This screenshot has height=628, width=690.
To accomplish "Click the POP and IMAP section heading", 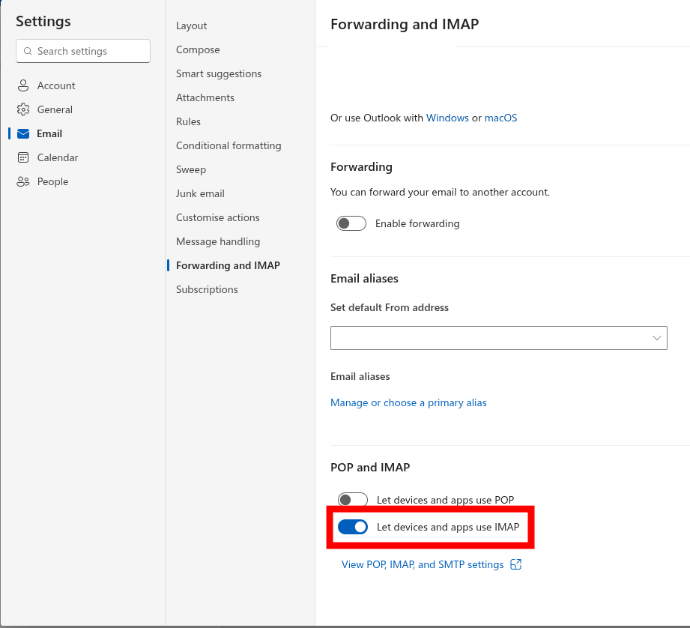I will pos(370,467).
